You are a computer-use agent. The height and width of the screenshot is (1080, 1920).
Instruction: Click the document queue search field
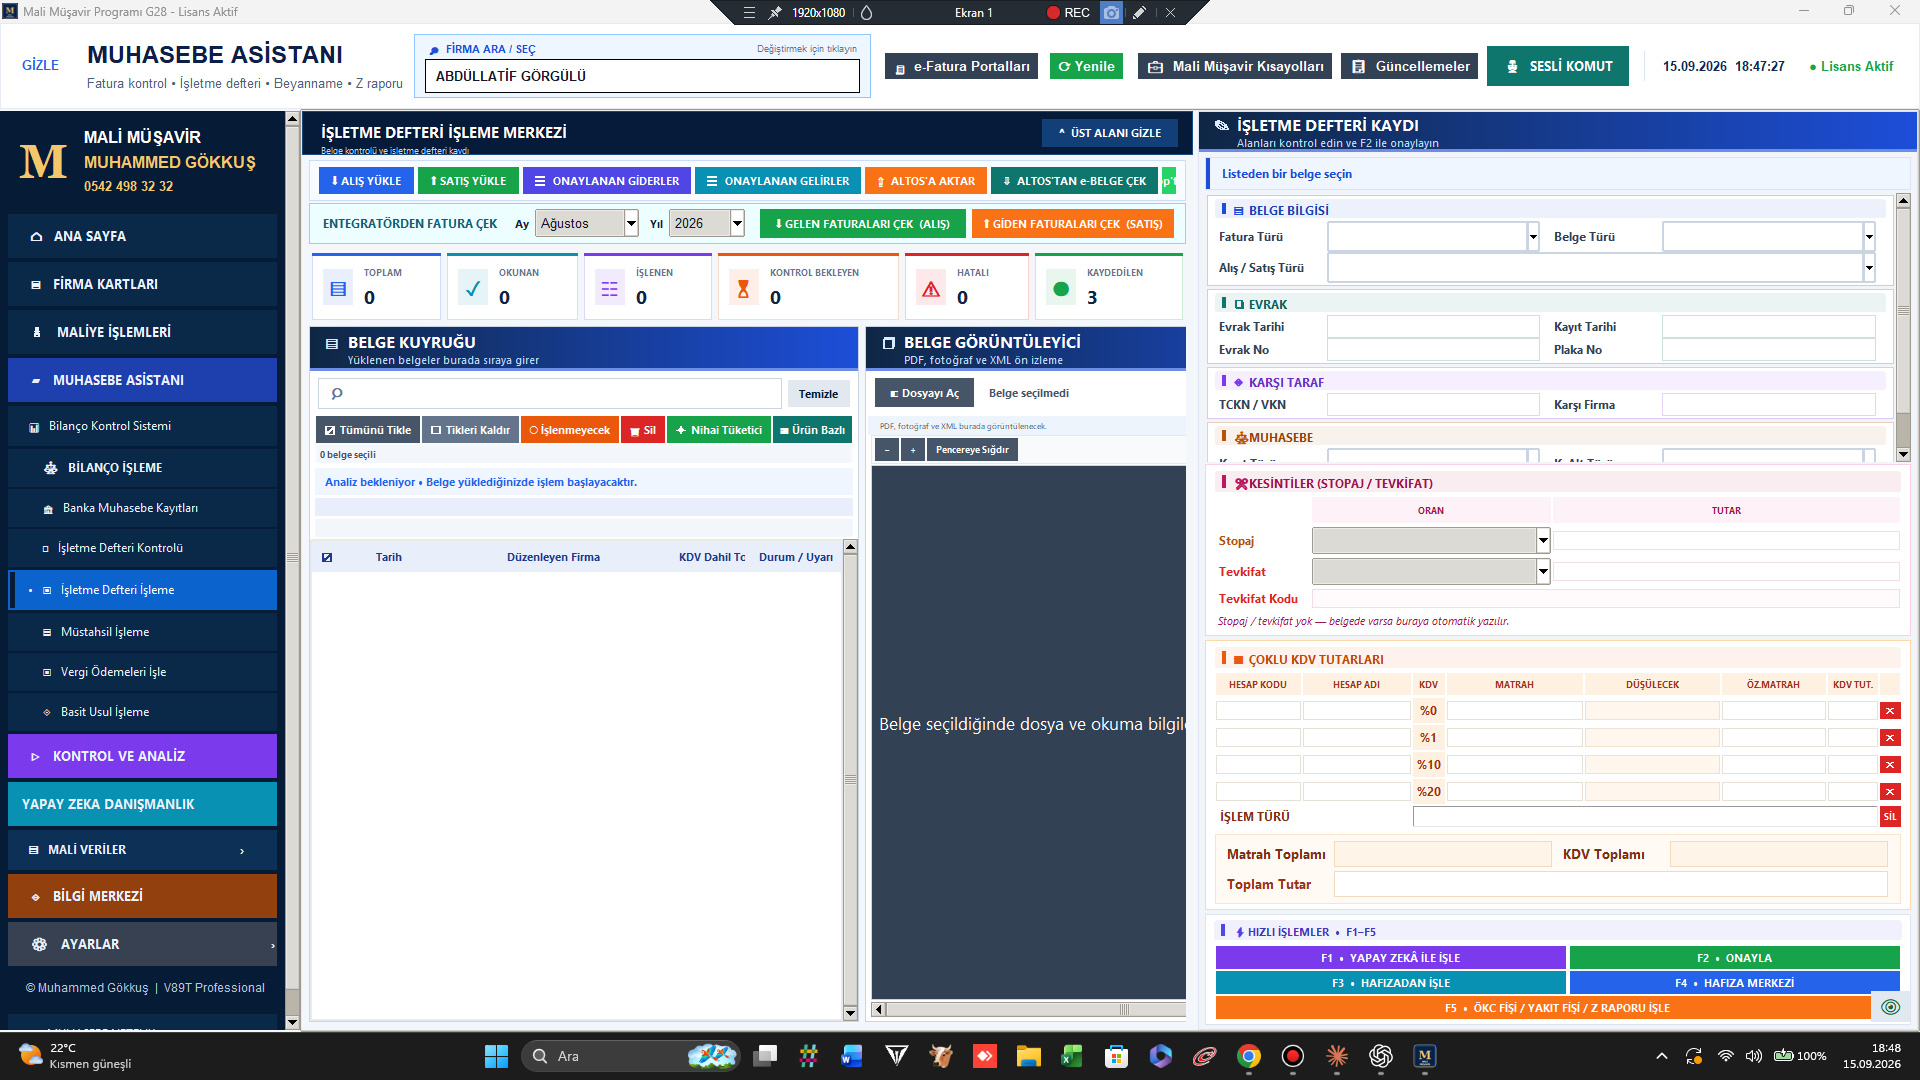[549, 393]
